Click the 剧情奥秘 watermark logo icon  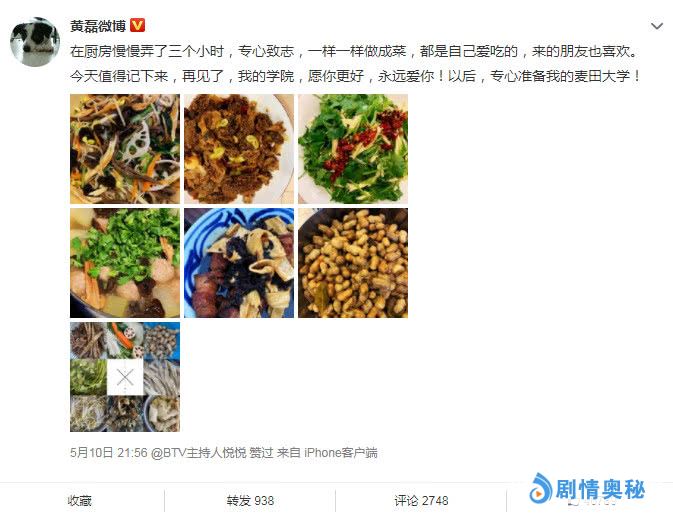(540, 488)
